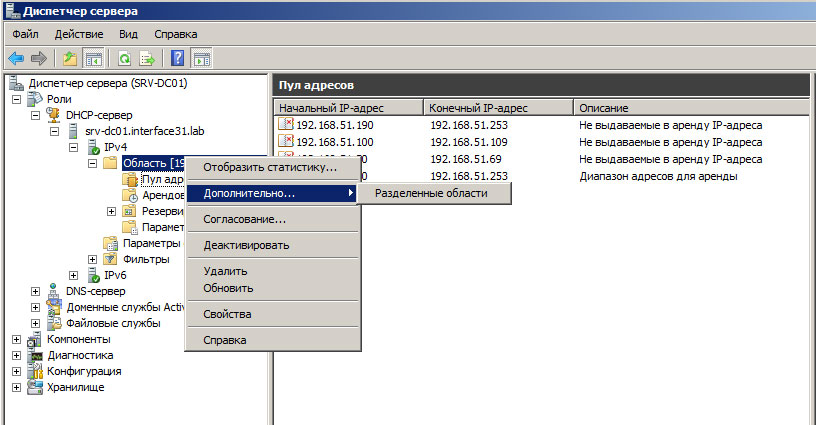
Task: Collapse the IPv4 tree node
Action: pos(73,147)
